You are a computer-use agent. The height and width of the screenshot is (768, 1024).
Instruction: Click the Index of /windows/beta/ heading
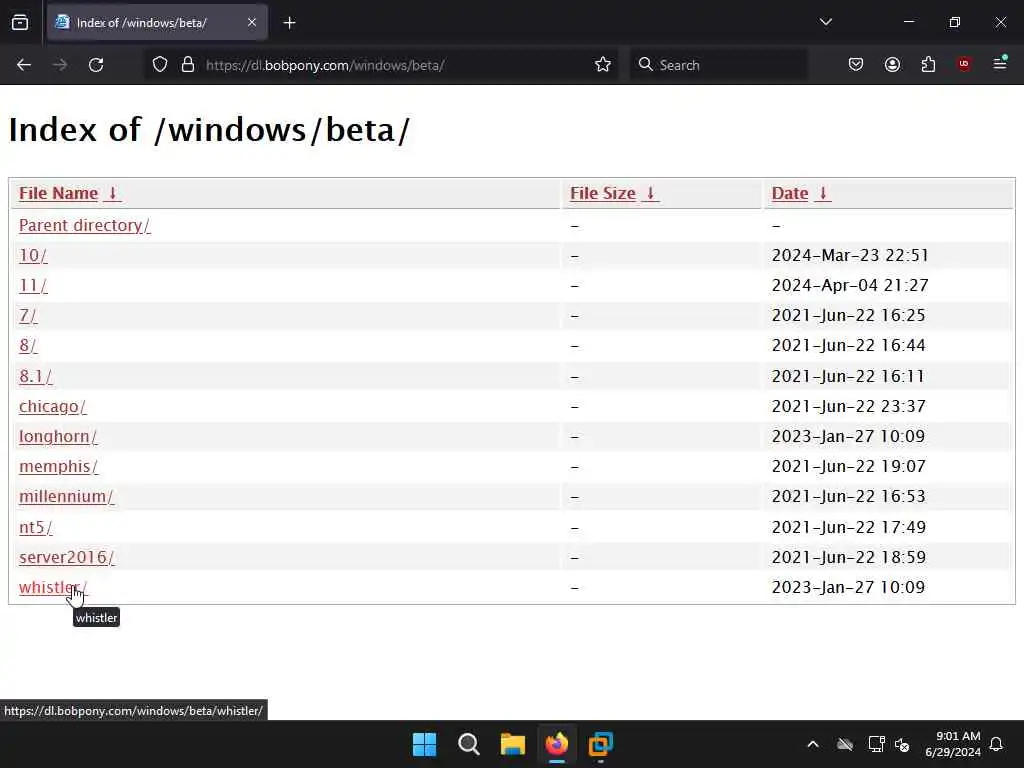[209, 129]
